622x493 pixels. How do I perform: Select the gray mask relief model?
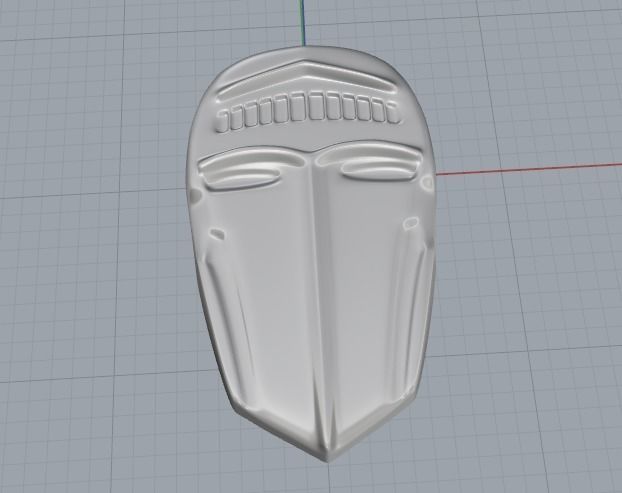311,254
